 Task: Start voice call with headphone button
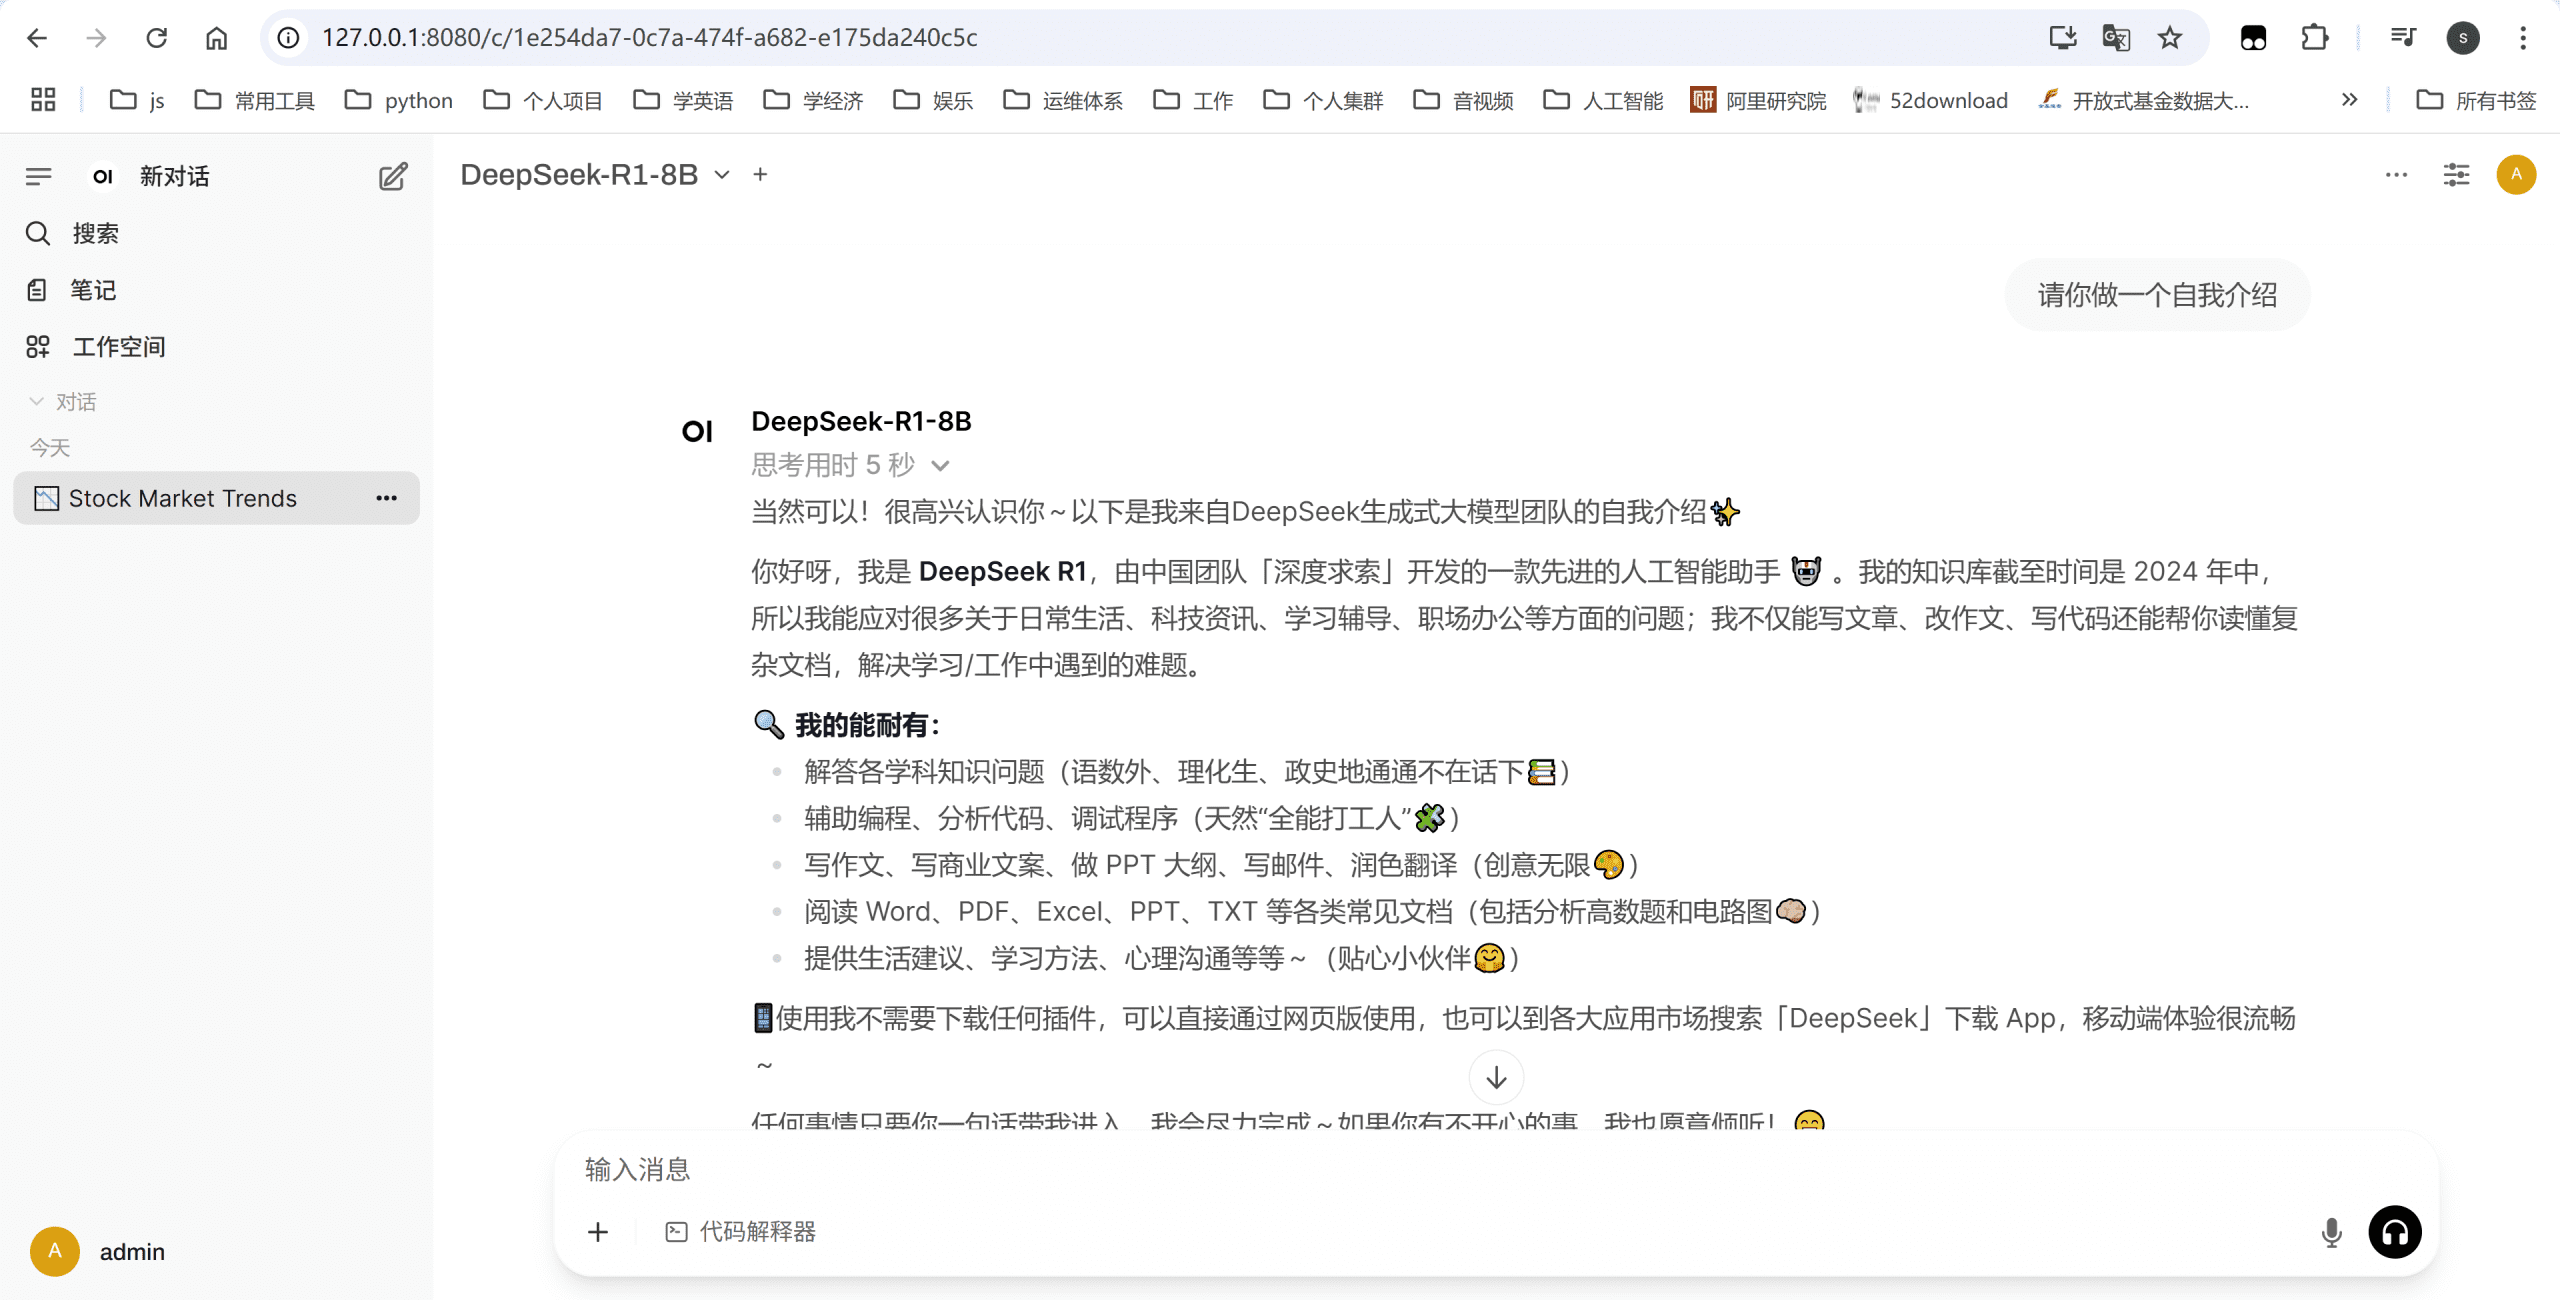[x=2395, y=1232]
